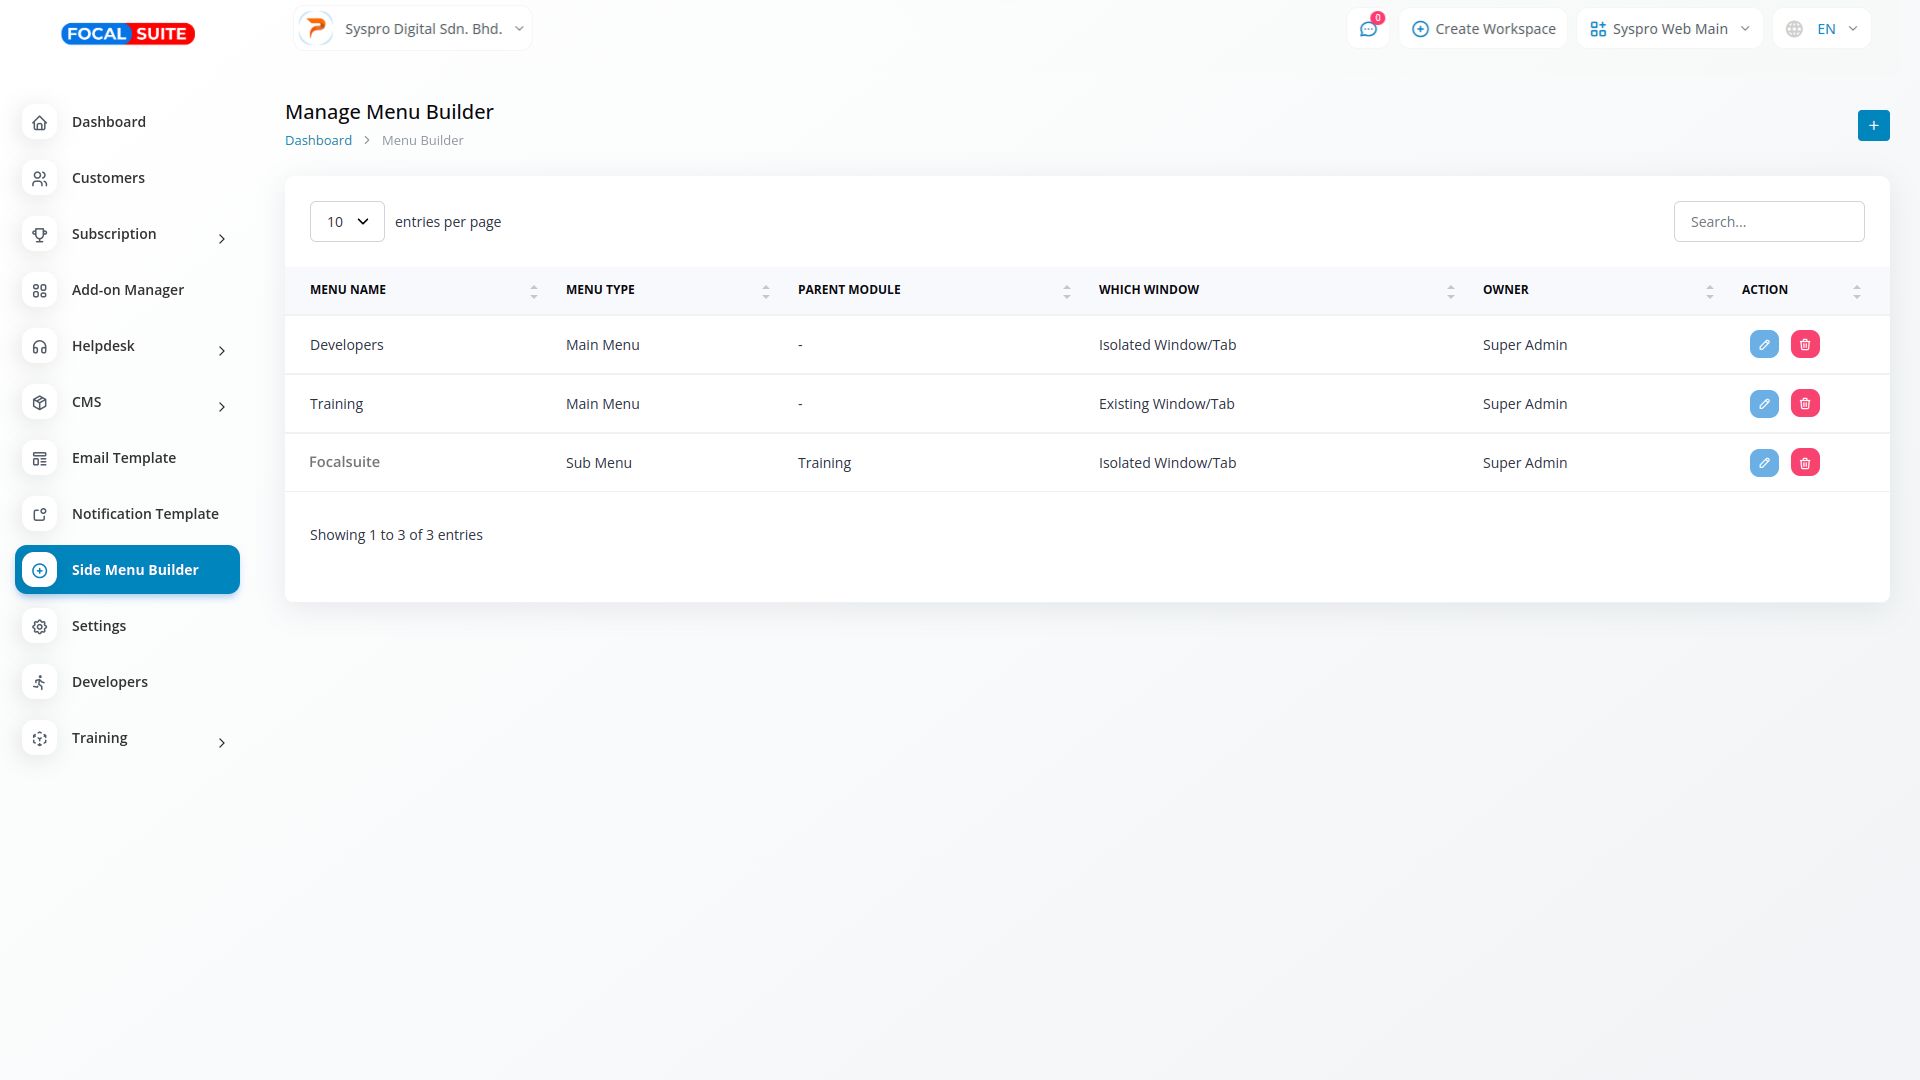Expand the Helpdesk sidebar submenu

point(221,350)
